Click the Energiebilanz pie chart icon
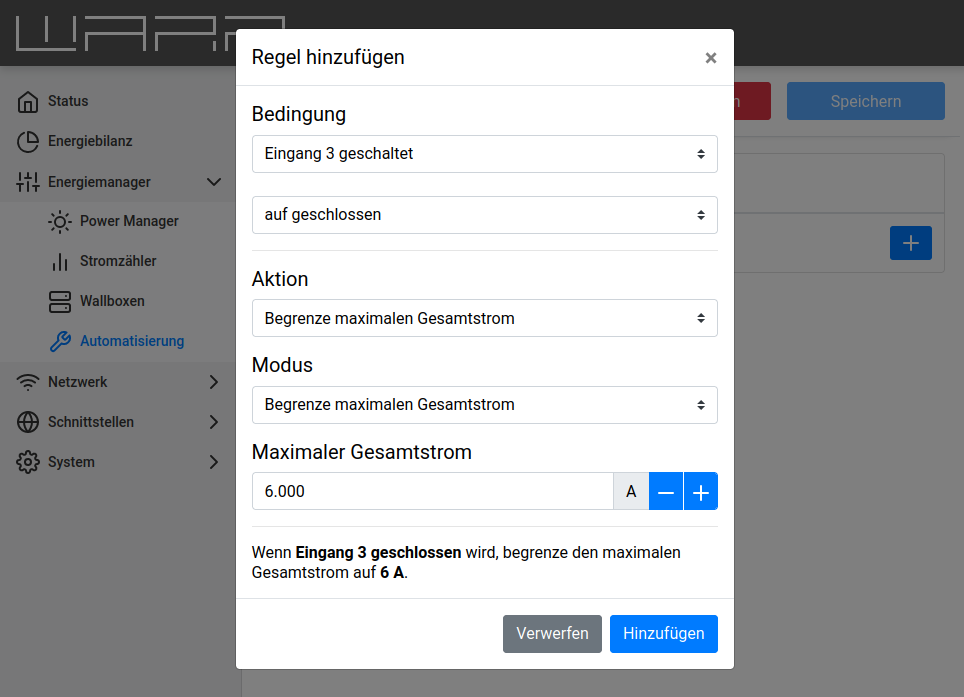 click(x=28, y=142)
